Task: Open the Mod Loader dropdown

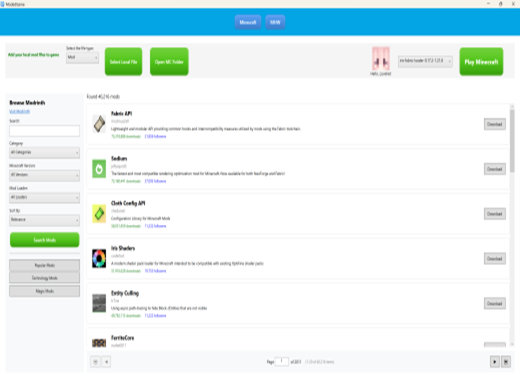Action: (x=44, y=197)
